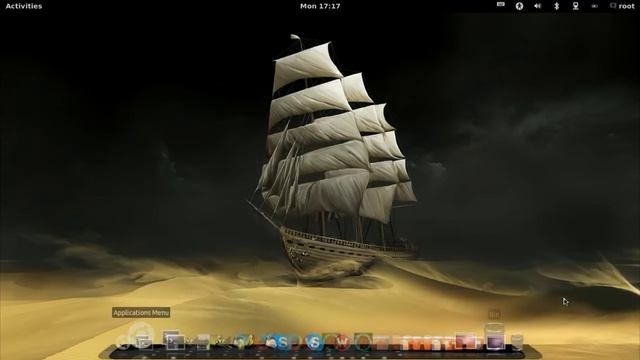Open the battery status icon

pyautogui.click(x=594, y=6)
